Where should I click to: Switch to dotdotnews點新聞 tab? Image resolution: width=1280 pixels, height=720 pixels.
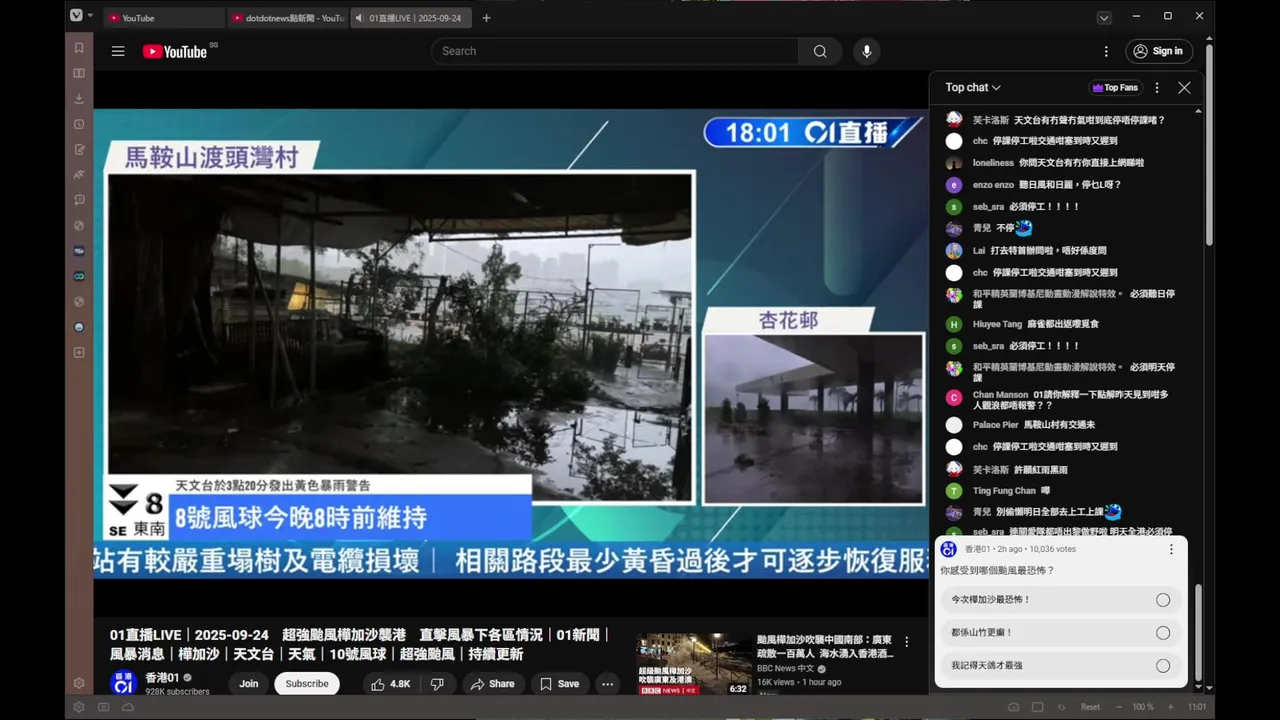click(288, 18)
